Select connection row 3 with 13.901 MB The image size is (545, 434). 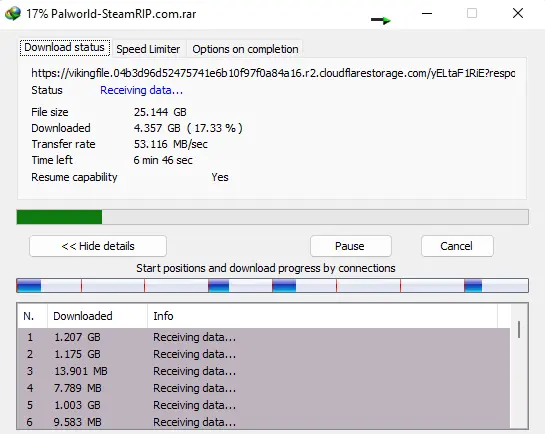point(264,371)
